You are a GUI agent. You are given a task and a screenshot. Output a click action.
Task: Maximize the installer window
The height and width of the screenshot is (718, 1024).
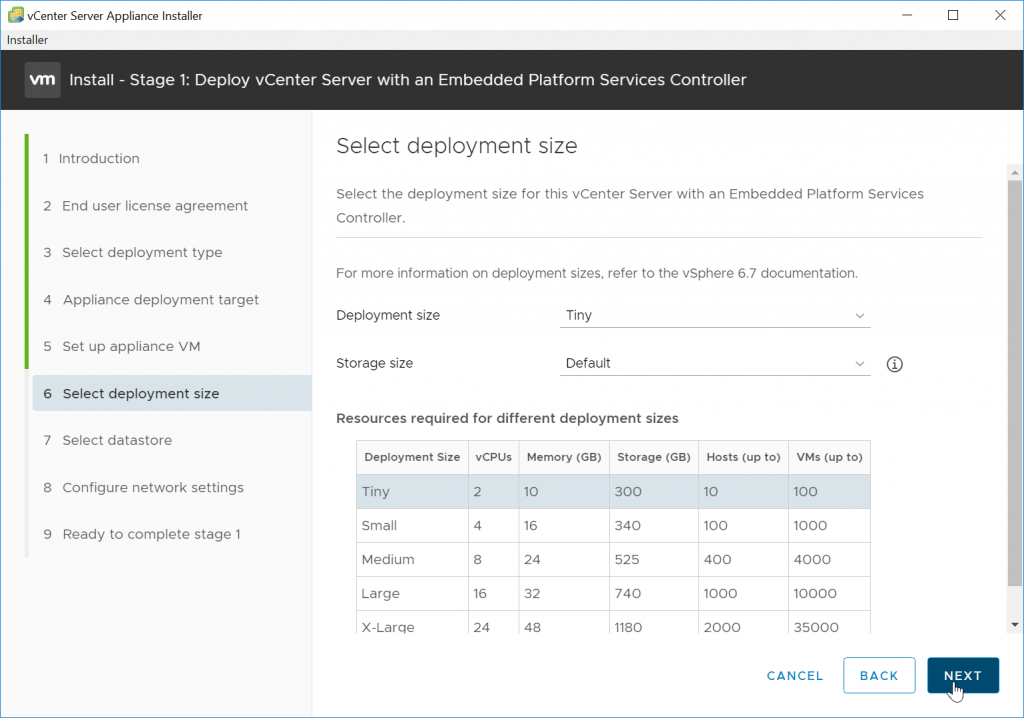(953, 15)
